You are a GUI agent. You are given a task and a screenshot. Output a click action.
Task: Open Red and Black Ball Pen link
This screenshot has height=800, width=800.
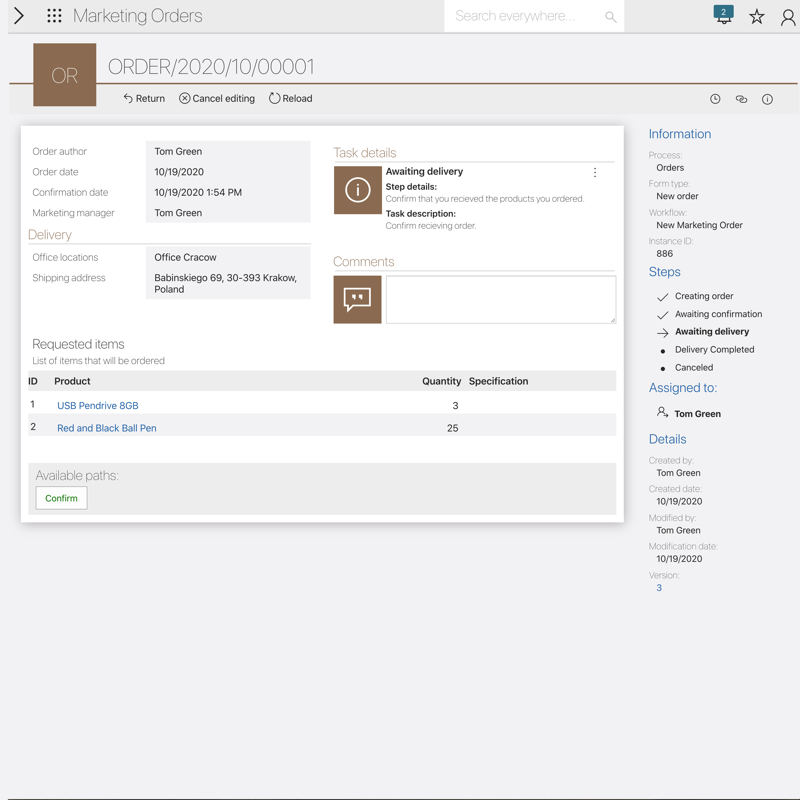click(x=106, y=428)
